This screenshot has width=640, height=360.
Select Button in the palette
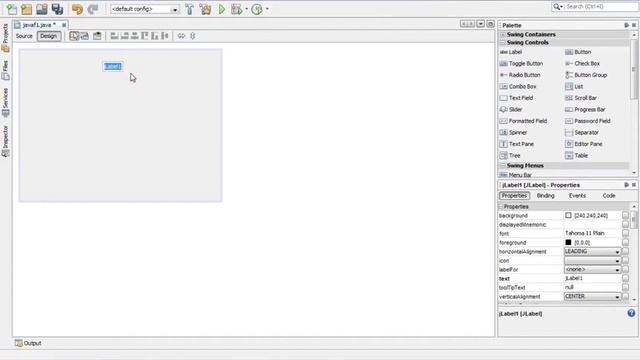[578, 52]
